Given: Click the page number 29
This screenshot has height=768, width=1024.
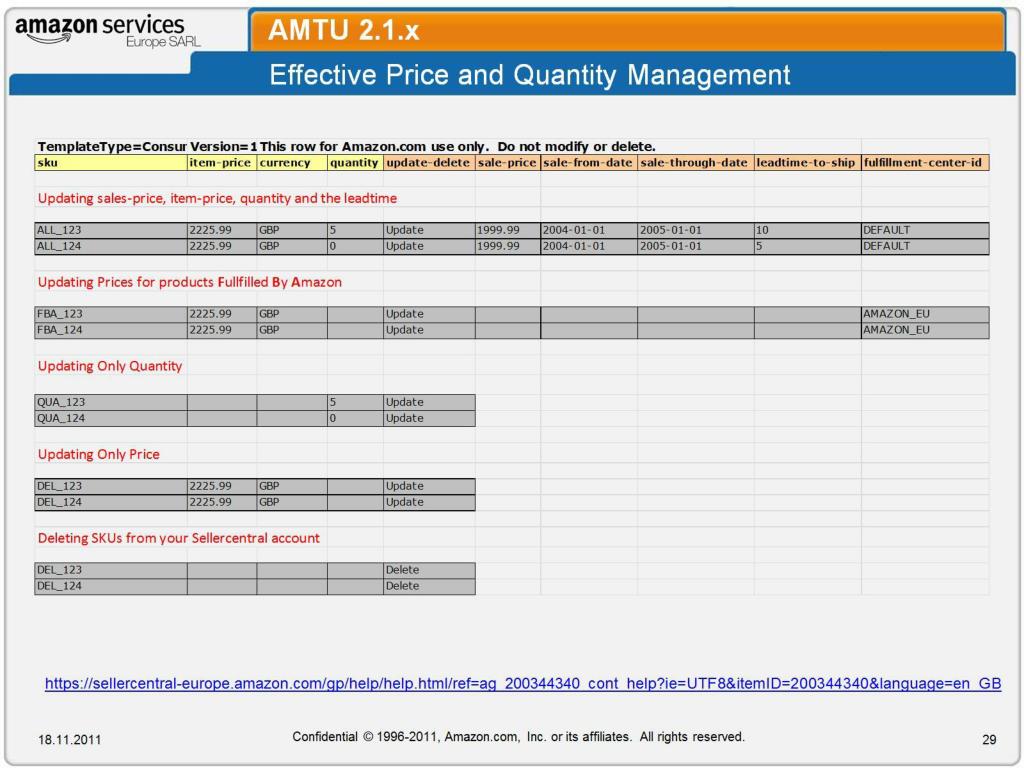Looking at the screenshot, I should (x=989, y=740).
